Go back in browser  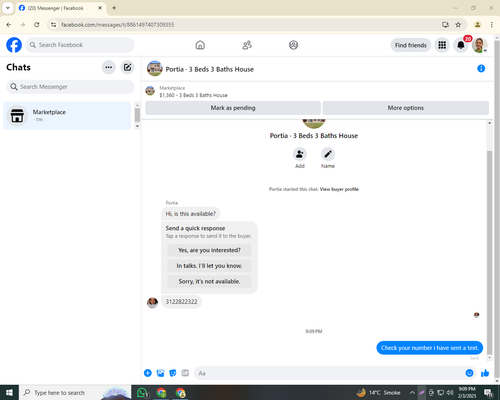(x=9, y=25)
